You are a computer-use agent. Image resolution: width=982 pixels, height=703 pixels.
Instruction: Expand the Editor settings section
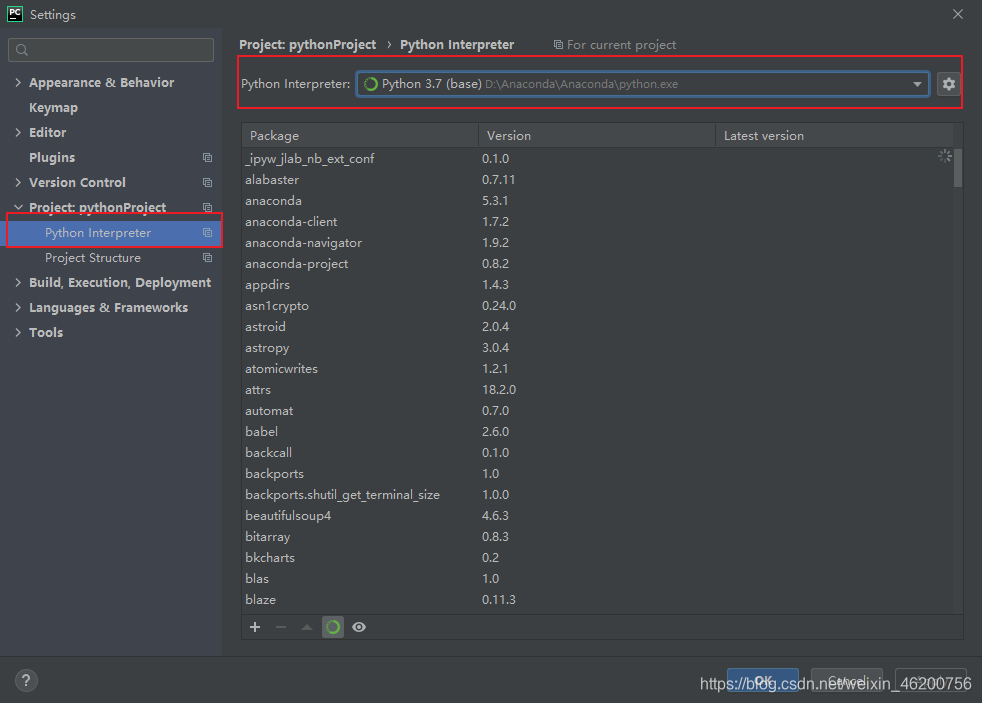18,132
